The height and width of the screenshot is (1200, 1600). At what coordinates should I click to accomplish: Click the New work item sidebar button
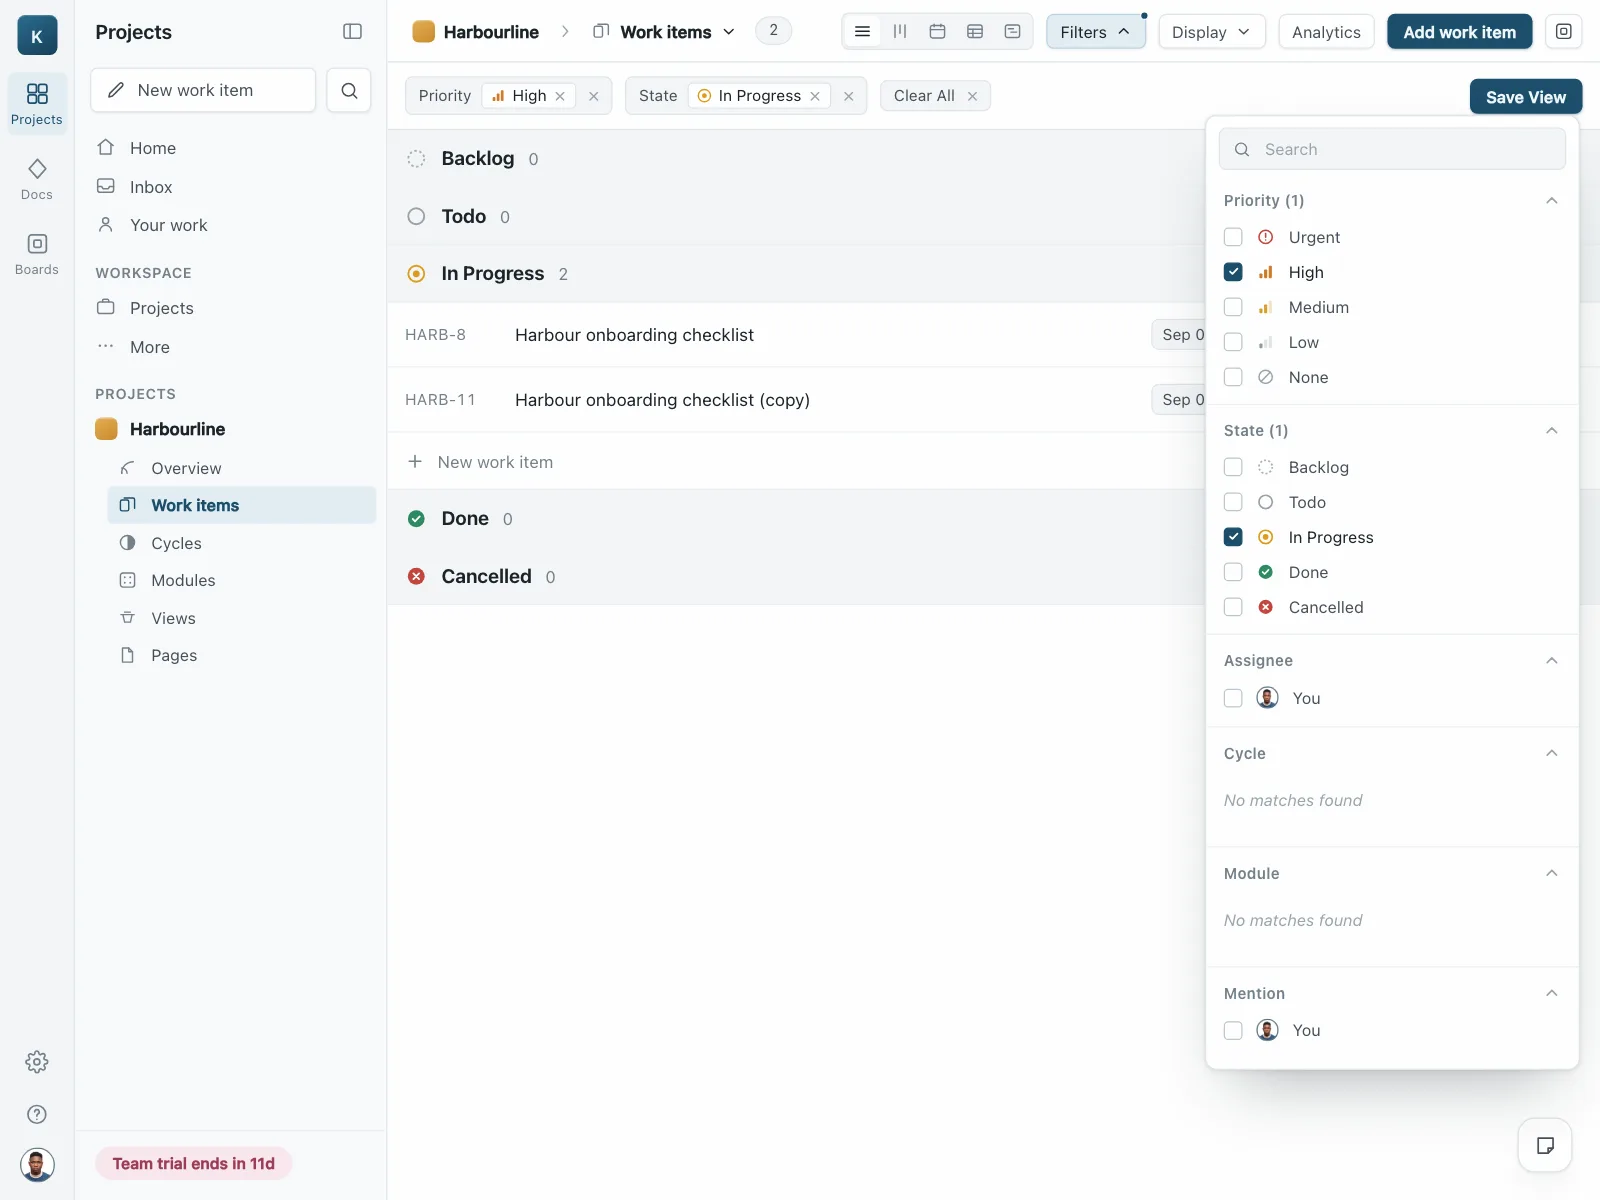coord(203,90)
